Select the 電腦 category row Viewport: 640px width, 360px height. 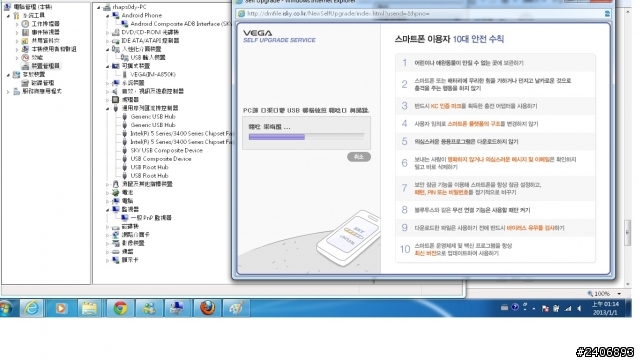click(127, 201)
